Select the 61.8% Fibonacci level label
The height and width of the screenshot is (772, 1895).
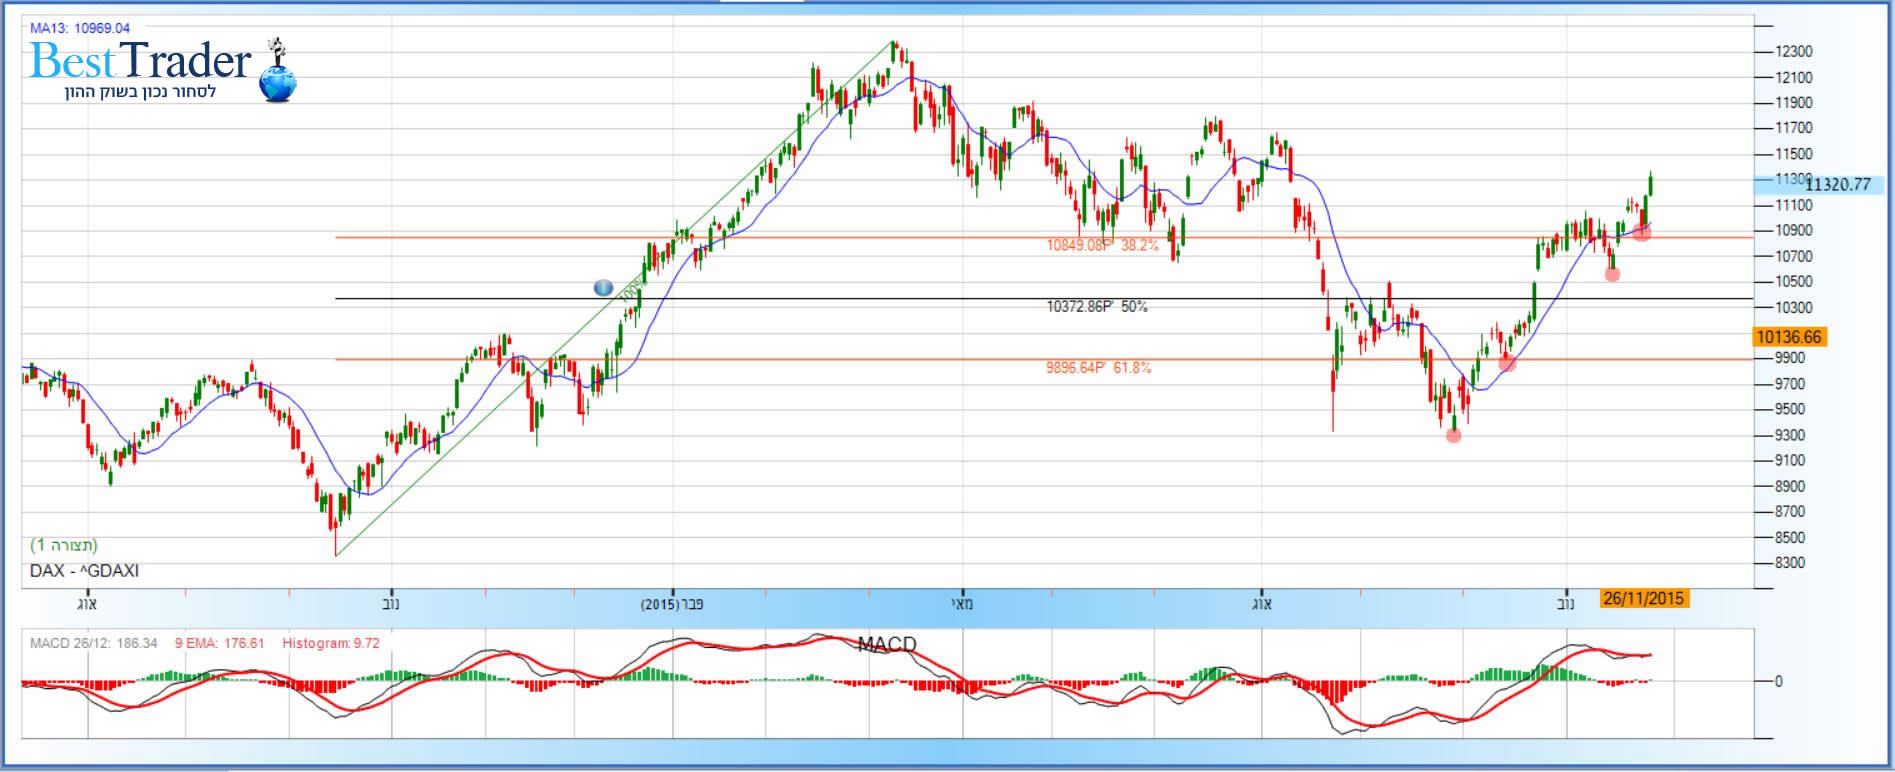click(x=1098, y=368)
